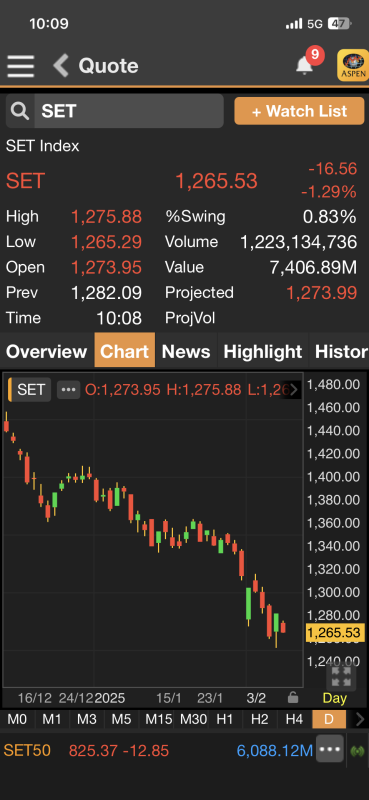Tap the ASPEN logo icon
This screenshot has height=800, width=369.
click(x=353, y=65)
